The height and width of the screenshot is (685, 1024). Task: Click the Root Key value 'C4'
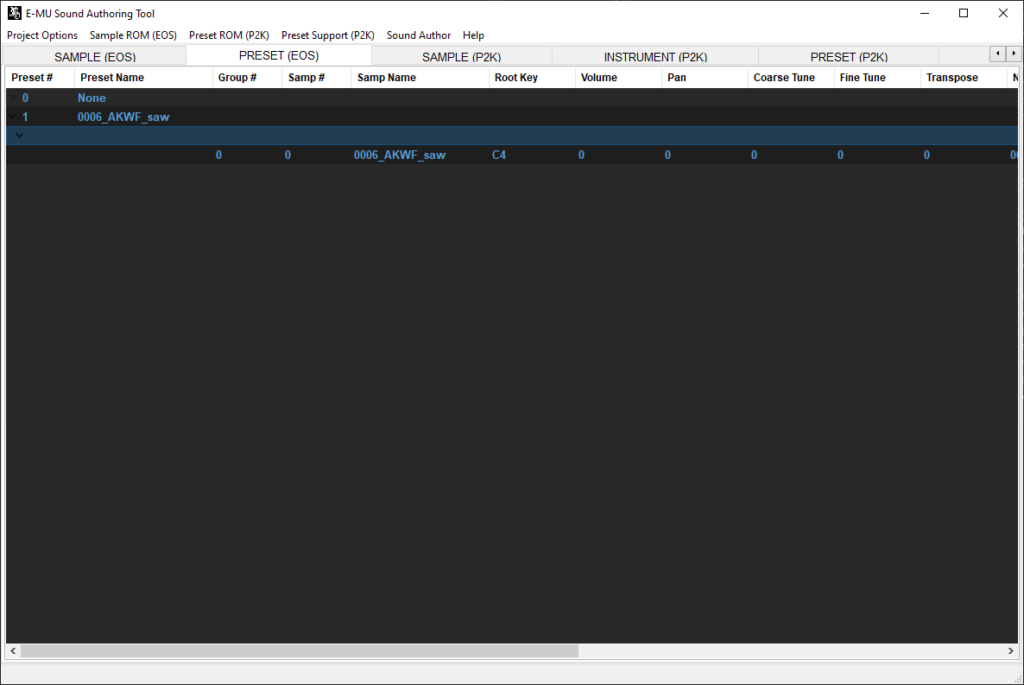coord(499,155)
